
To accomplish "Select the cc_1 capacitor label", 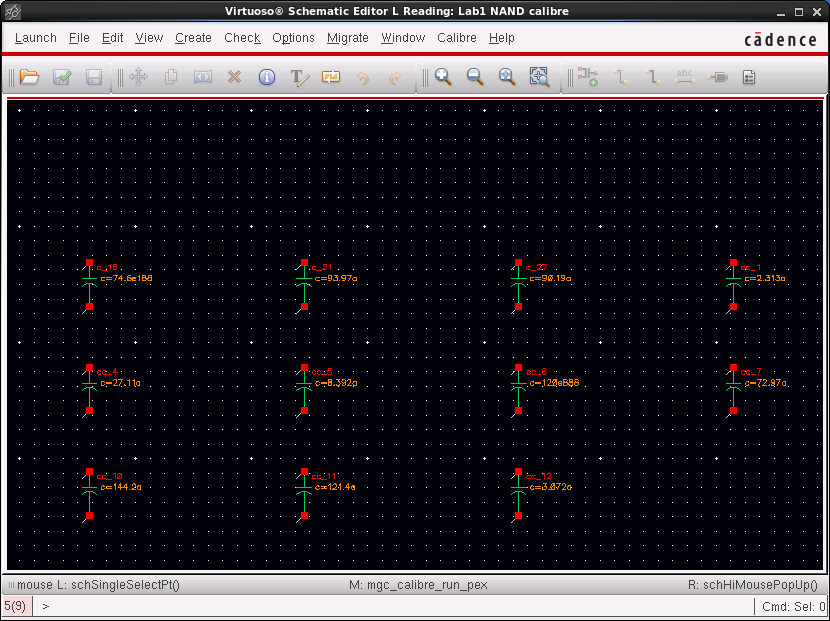I will pyautogui.click(x=751, y=268).
